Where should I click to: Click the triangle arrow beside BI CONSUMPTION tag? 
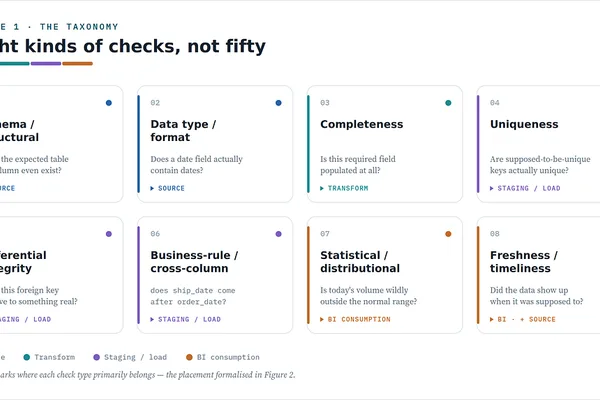point(322,319)
